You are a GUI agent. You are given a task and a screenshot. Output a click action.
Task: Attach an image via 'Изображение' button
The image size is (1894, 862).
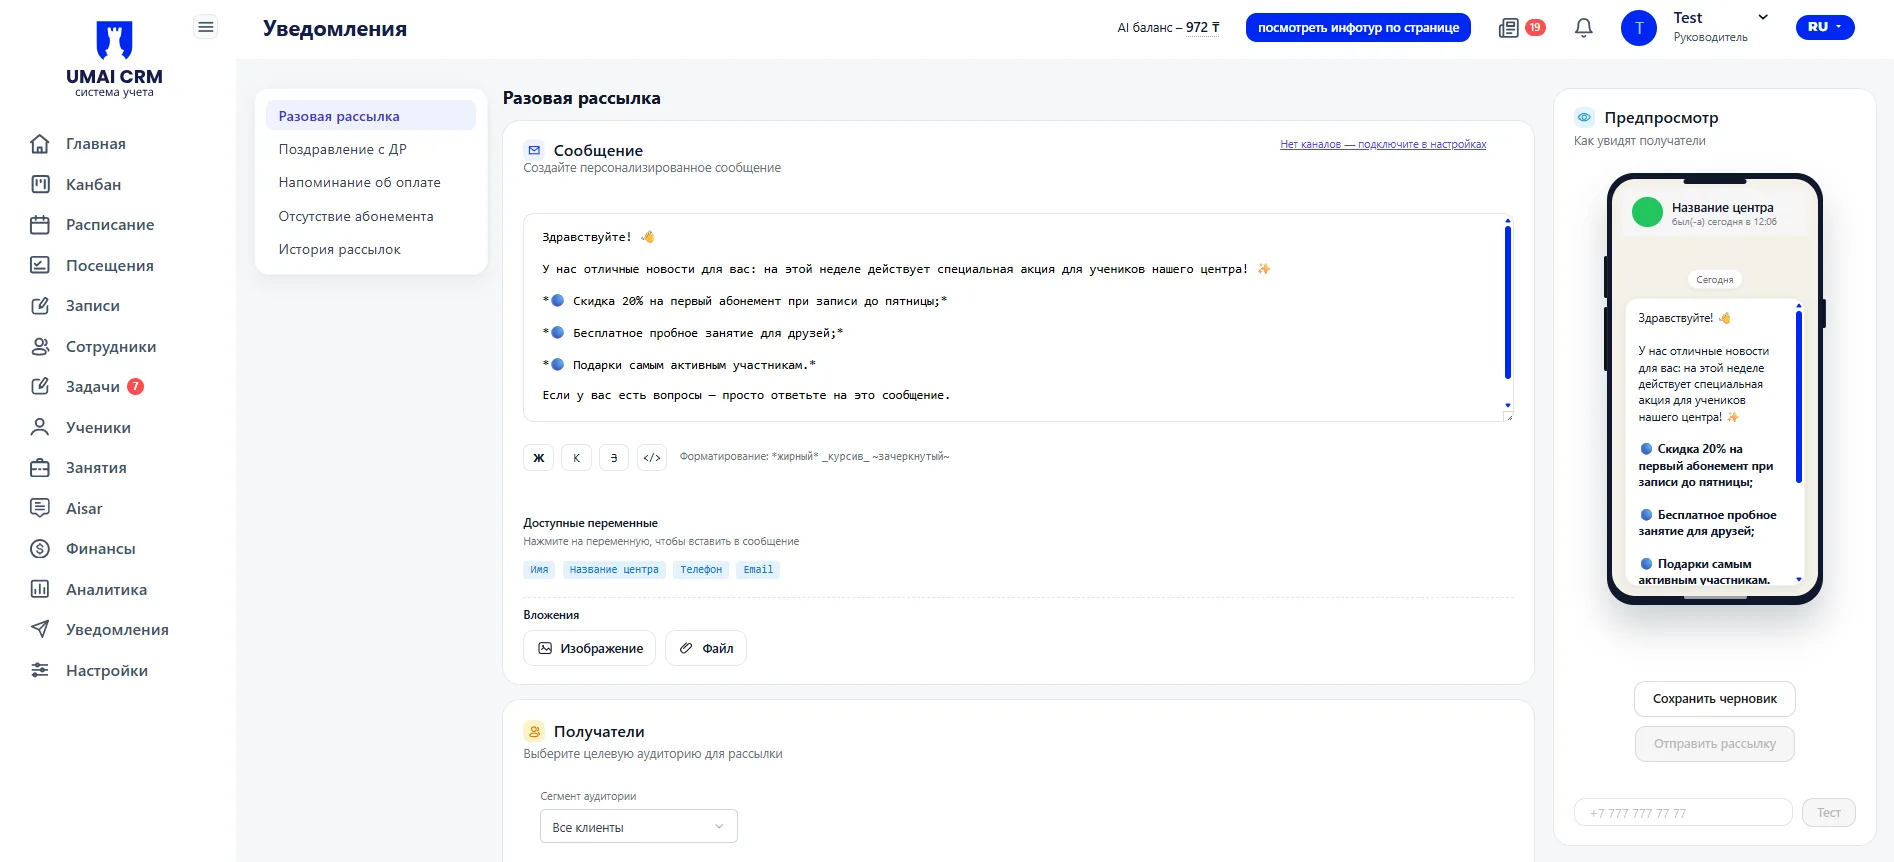click(x=589, y=648)
